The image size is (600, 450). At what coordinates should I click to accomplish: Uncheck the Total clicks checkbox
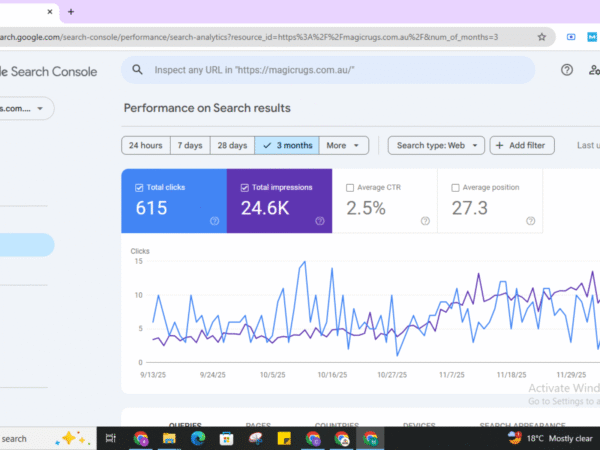click(138, 187)
